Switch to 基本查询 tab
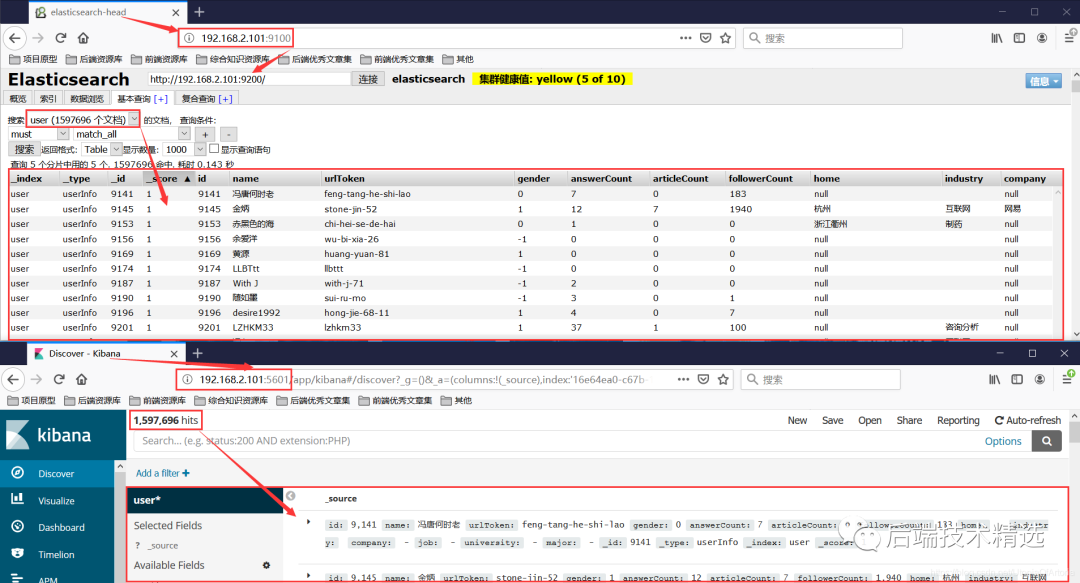 (x=143, y=99)
